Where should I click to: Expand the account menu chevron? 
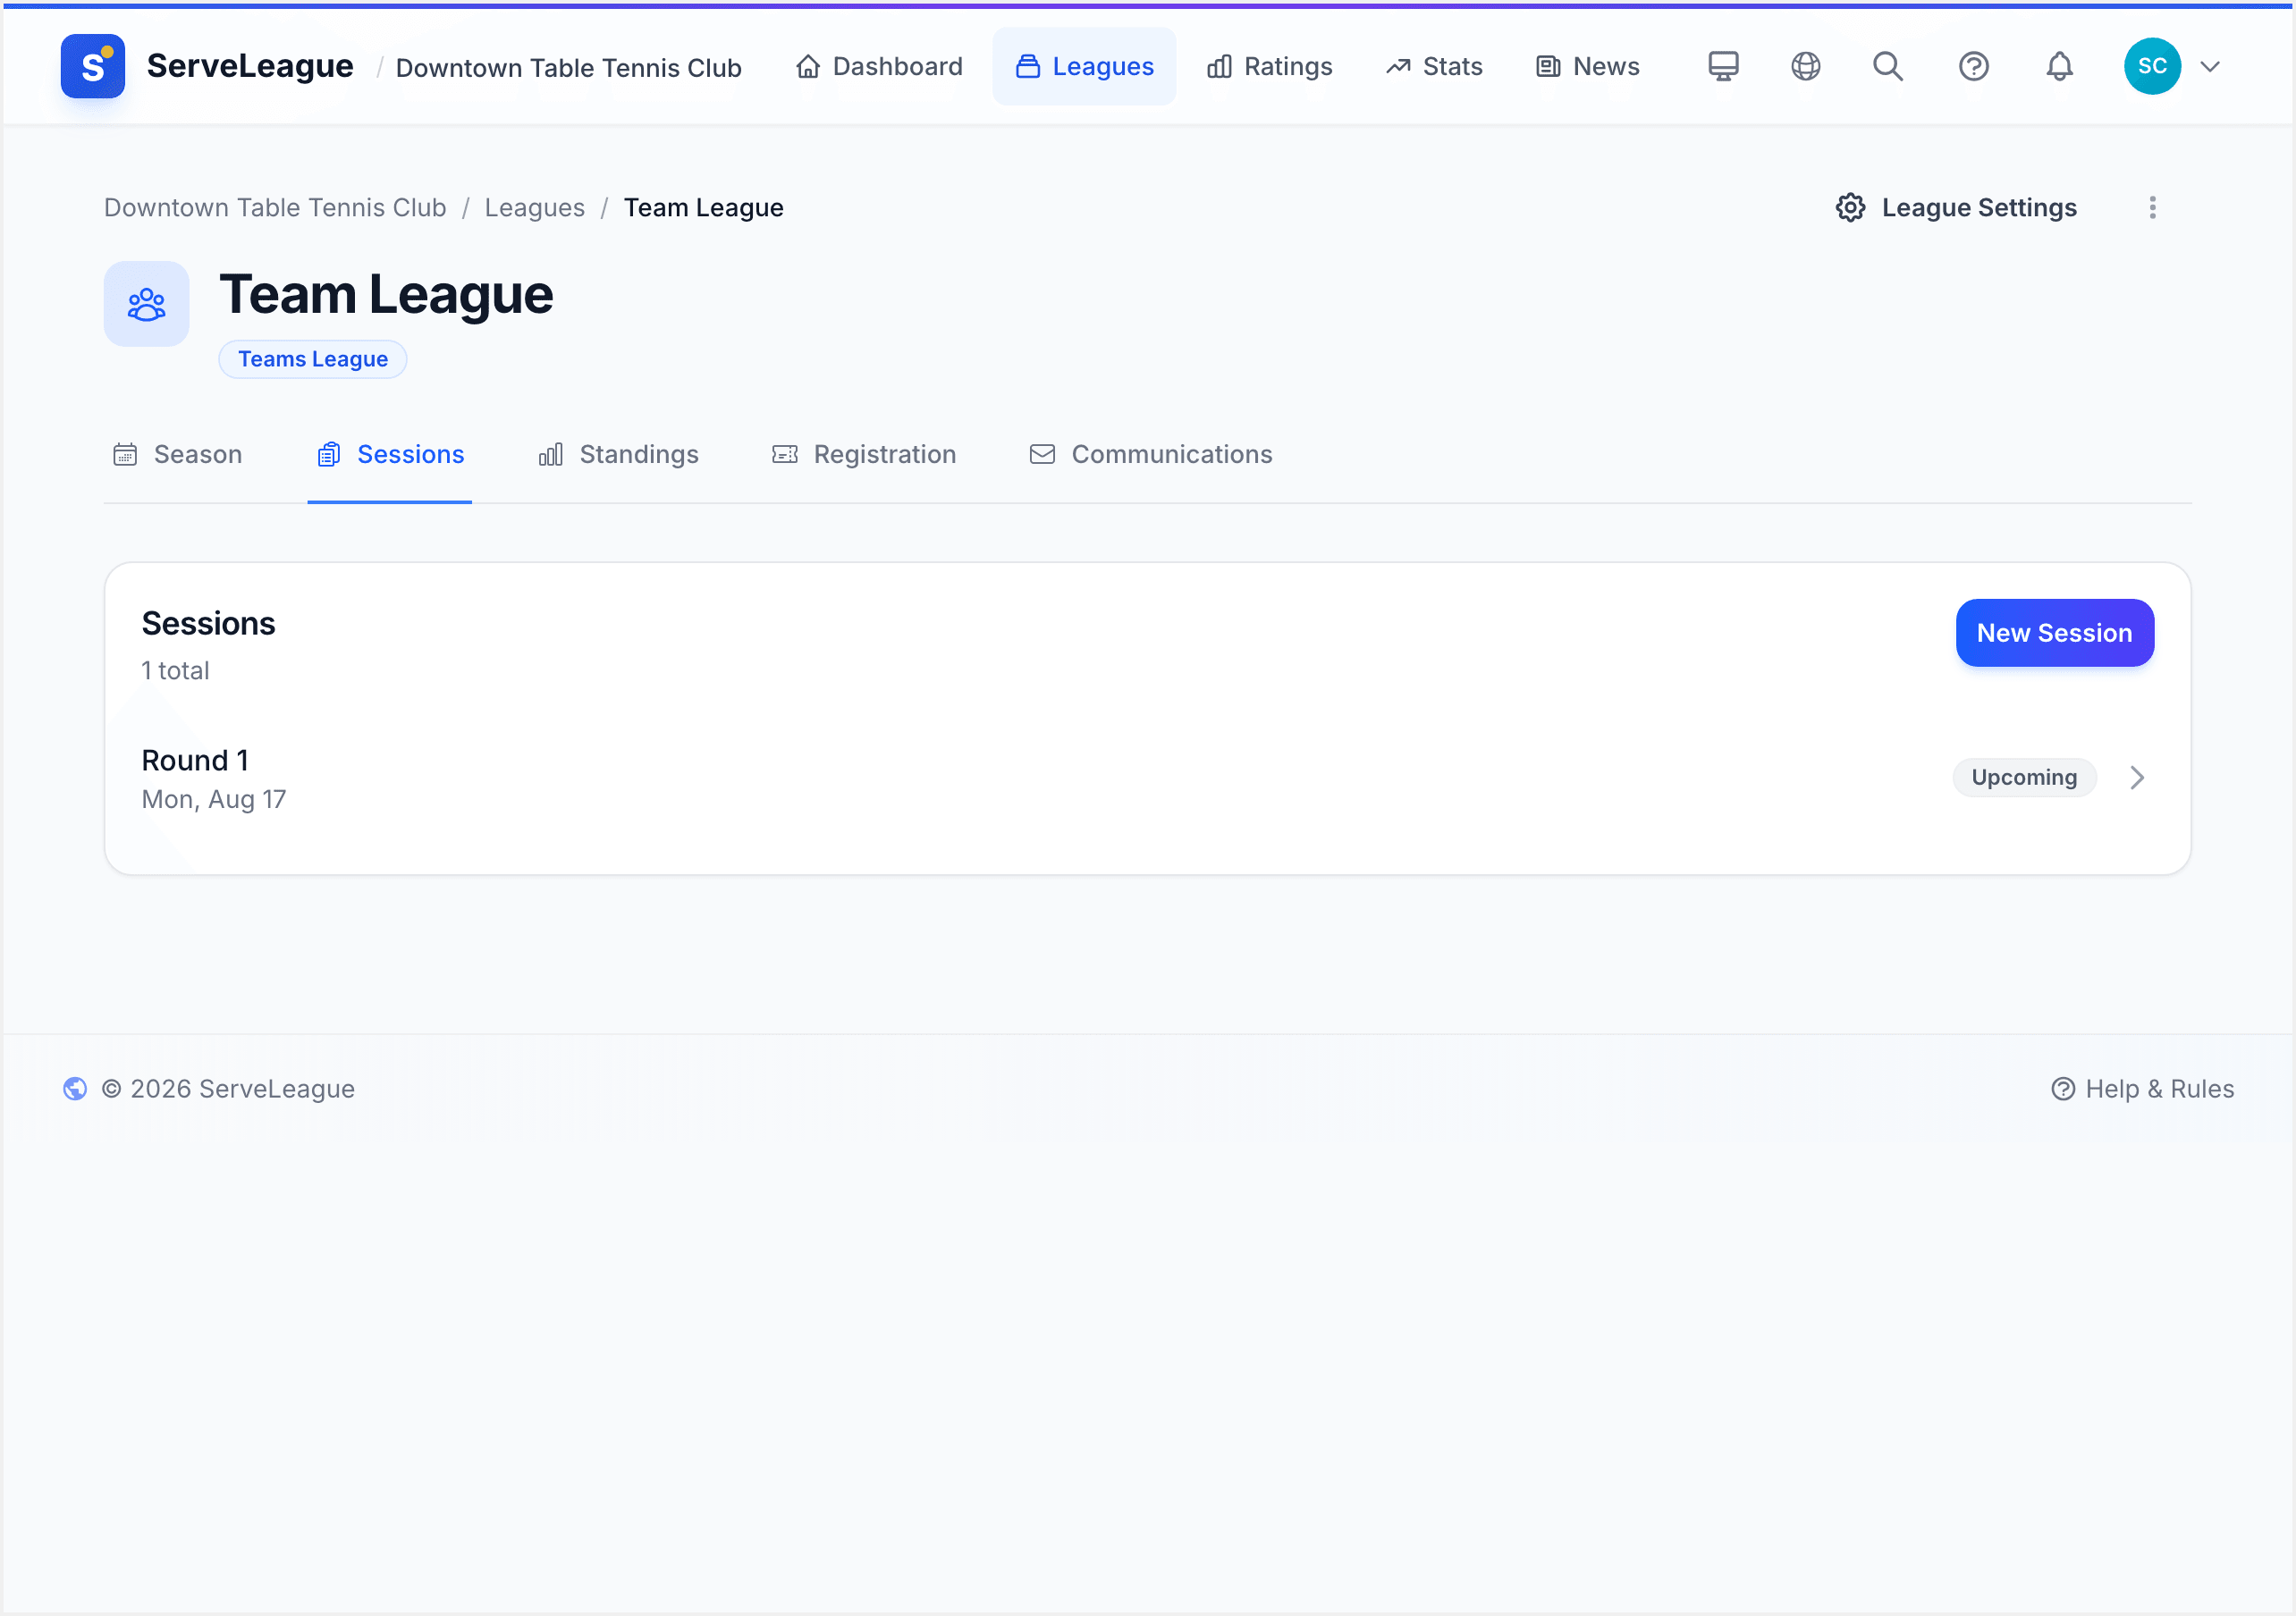(x=2210, y=67)
